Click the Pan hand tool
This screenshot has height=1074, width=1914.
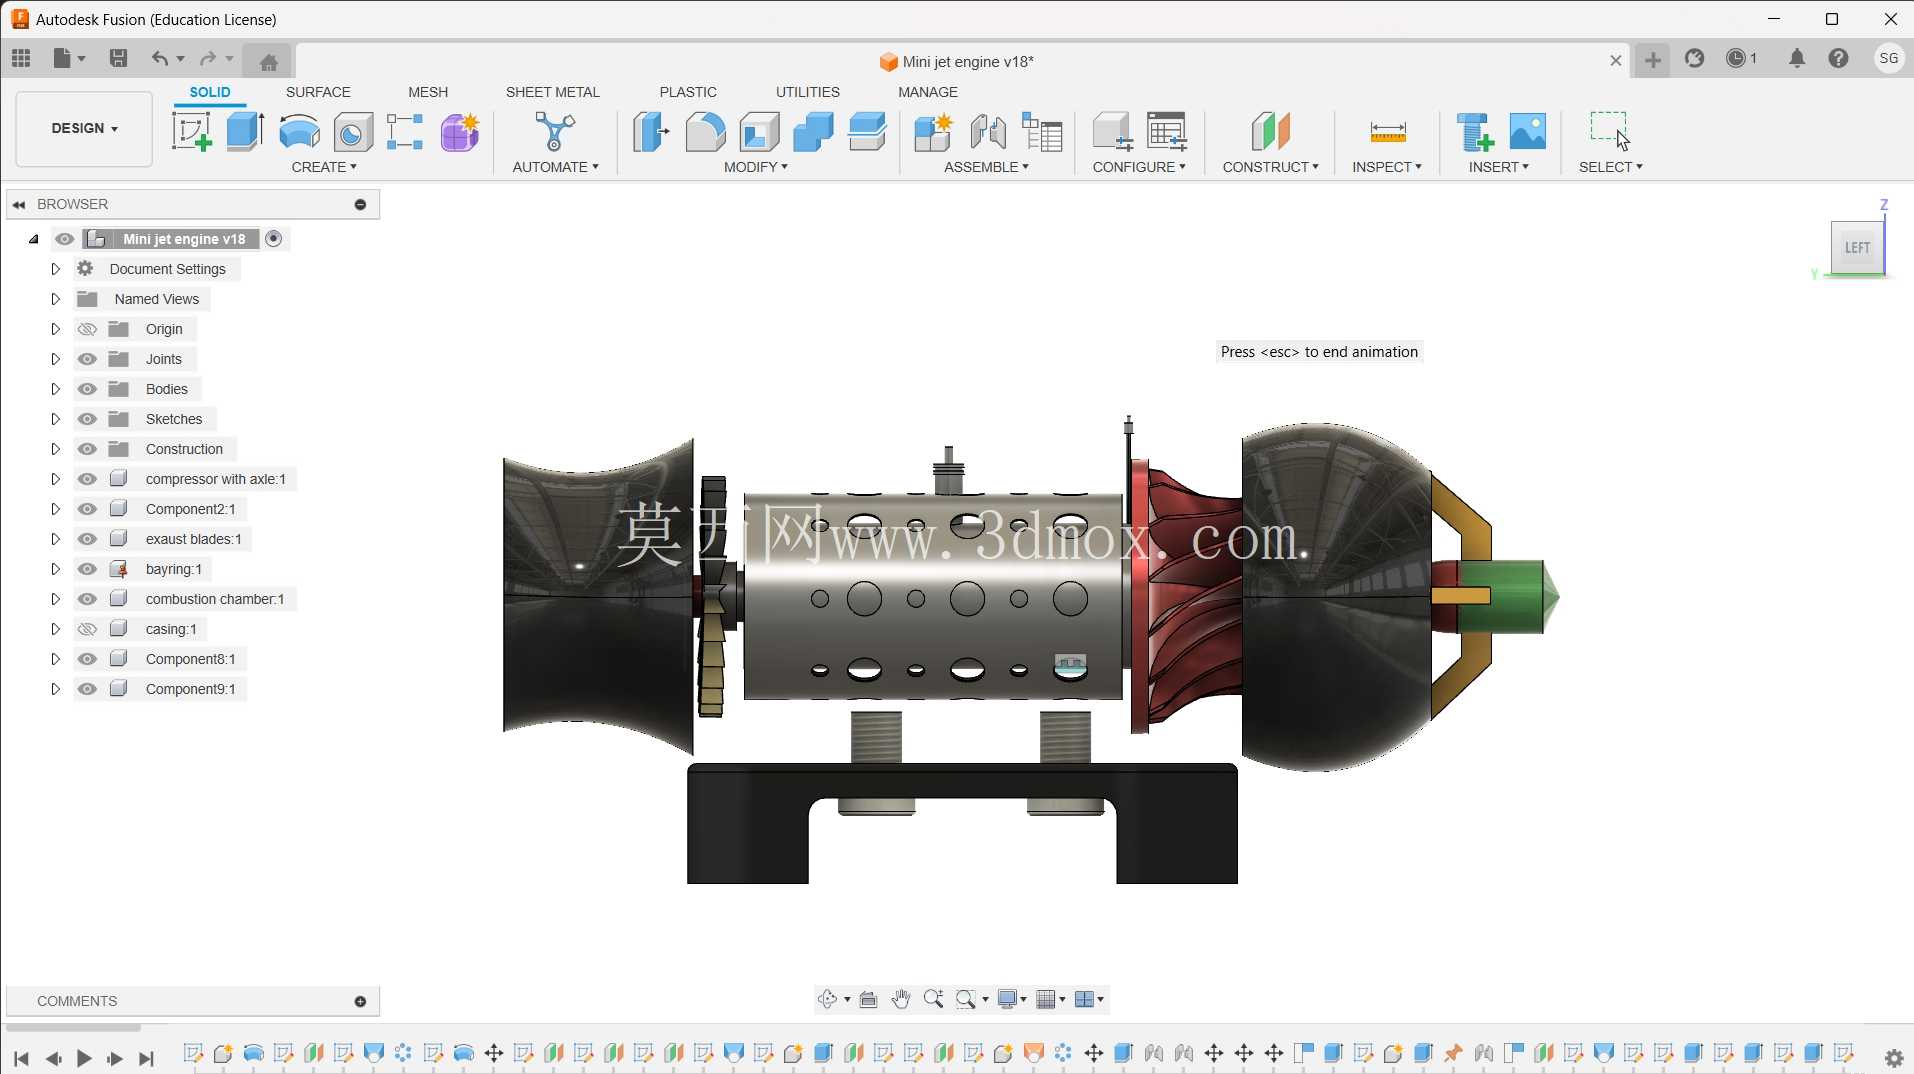point(900,999)
